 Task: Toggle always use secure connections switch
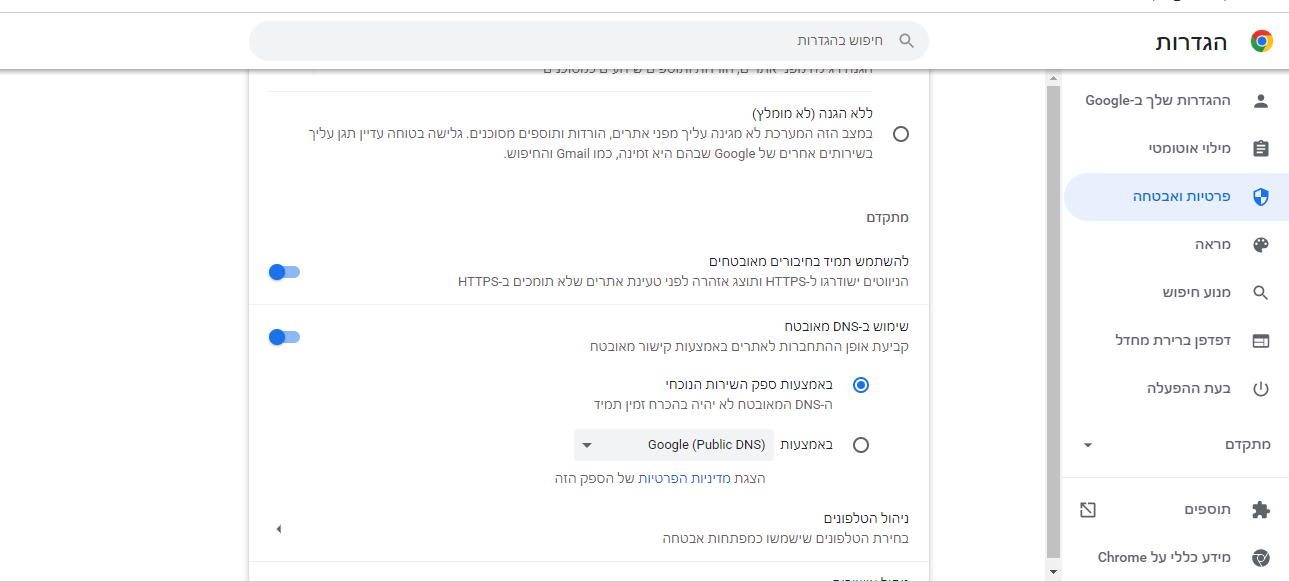click(x=285, y=272)
